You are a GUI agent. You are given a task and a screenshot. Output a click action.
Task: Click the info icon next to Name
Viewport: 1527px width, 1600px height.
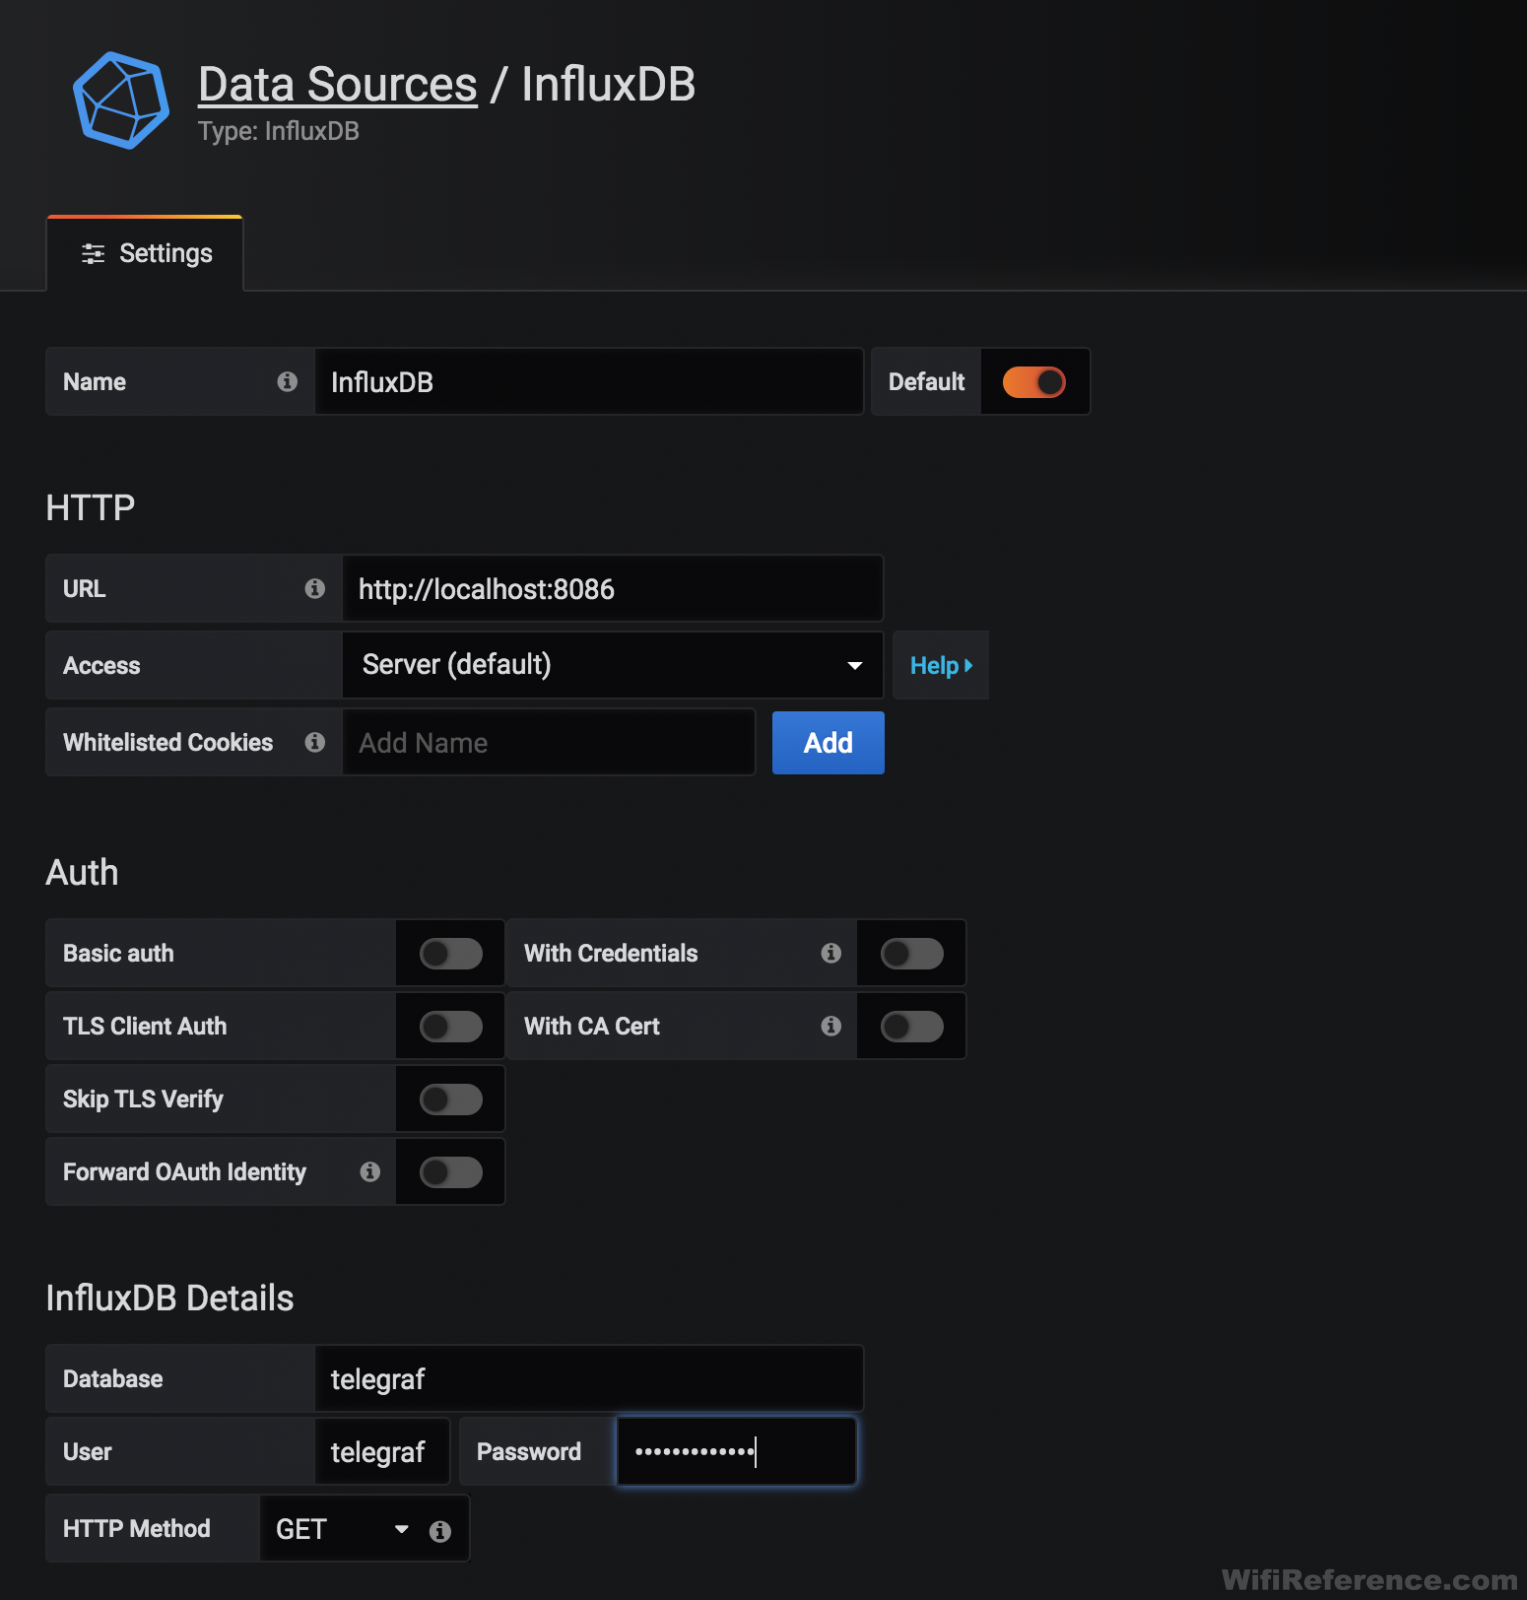pyautogui.click(x=287, y=381)
